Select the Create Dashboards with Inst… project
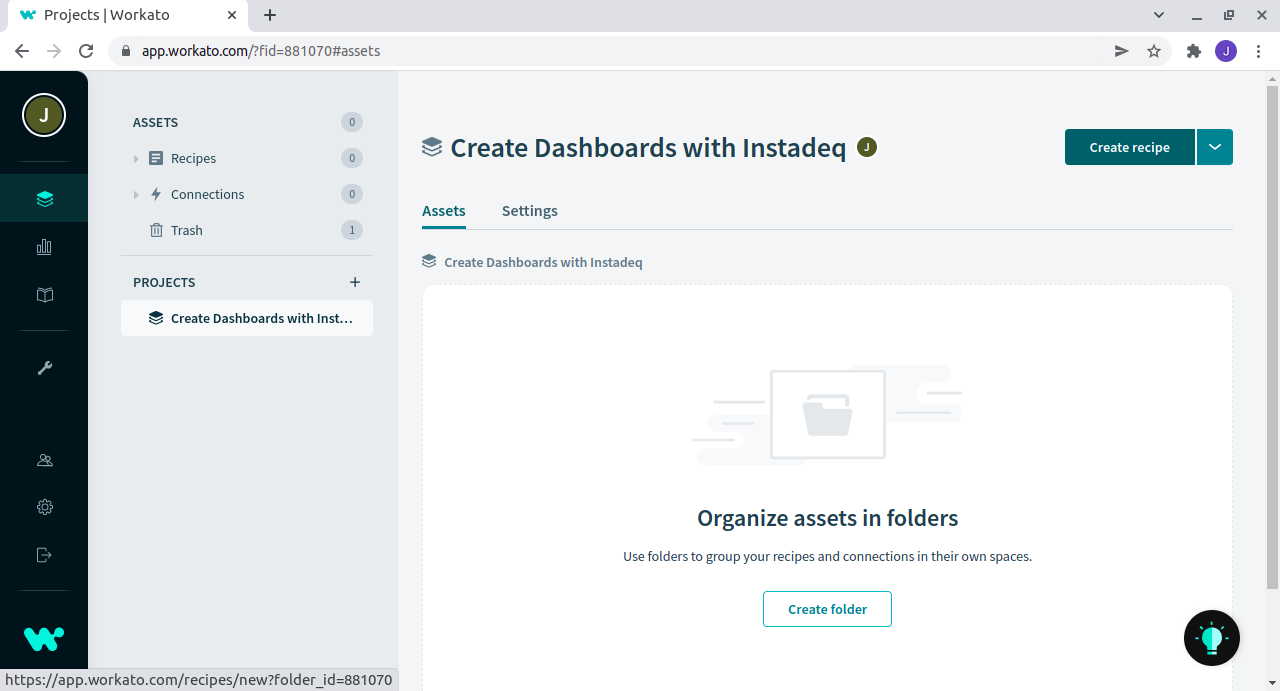Viewport: 1280px width, 691px height. [247, 318]
